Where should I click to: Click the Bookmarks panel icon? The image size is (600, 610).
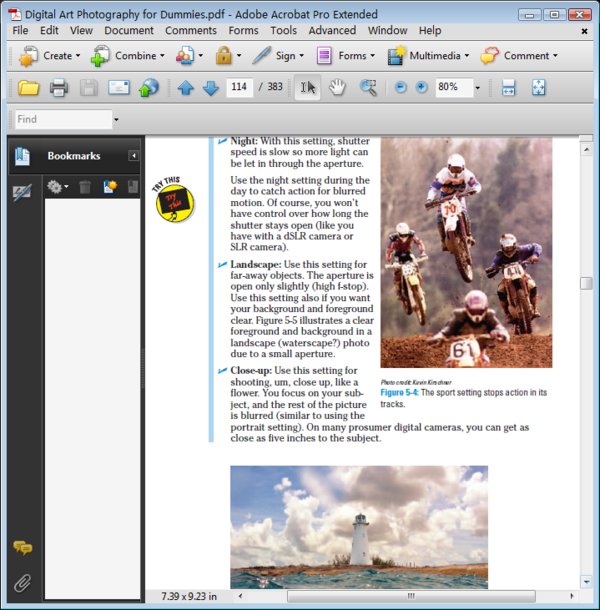[22, 156]
